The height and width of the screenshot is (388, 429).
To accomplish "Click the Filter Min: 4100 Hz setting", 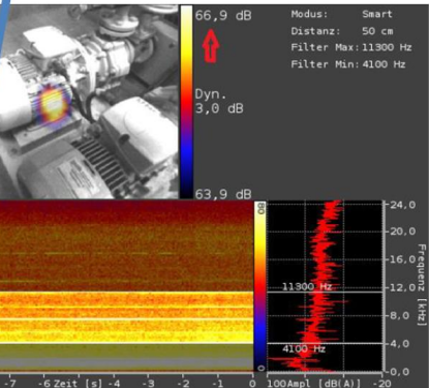I will pyautogui.click(x=348, y=64).
